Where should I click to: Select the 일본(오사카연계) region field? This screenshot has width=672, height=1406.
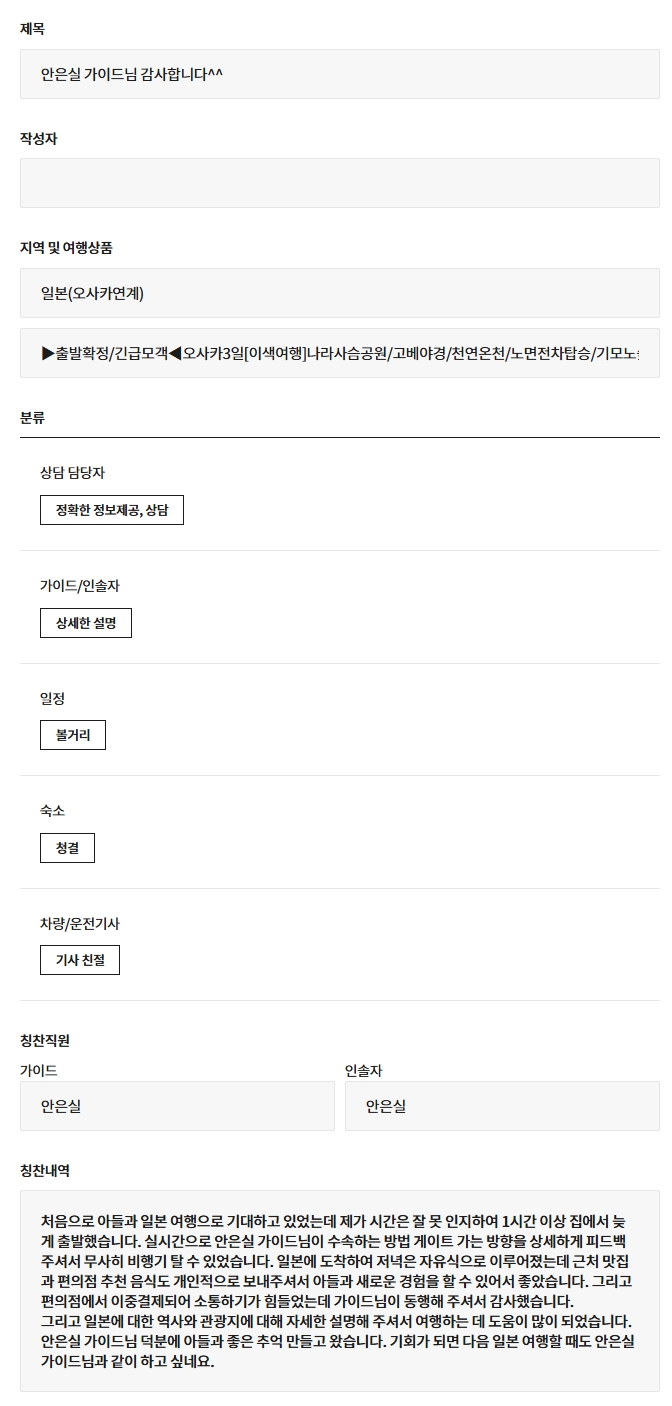click(339, 293)
